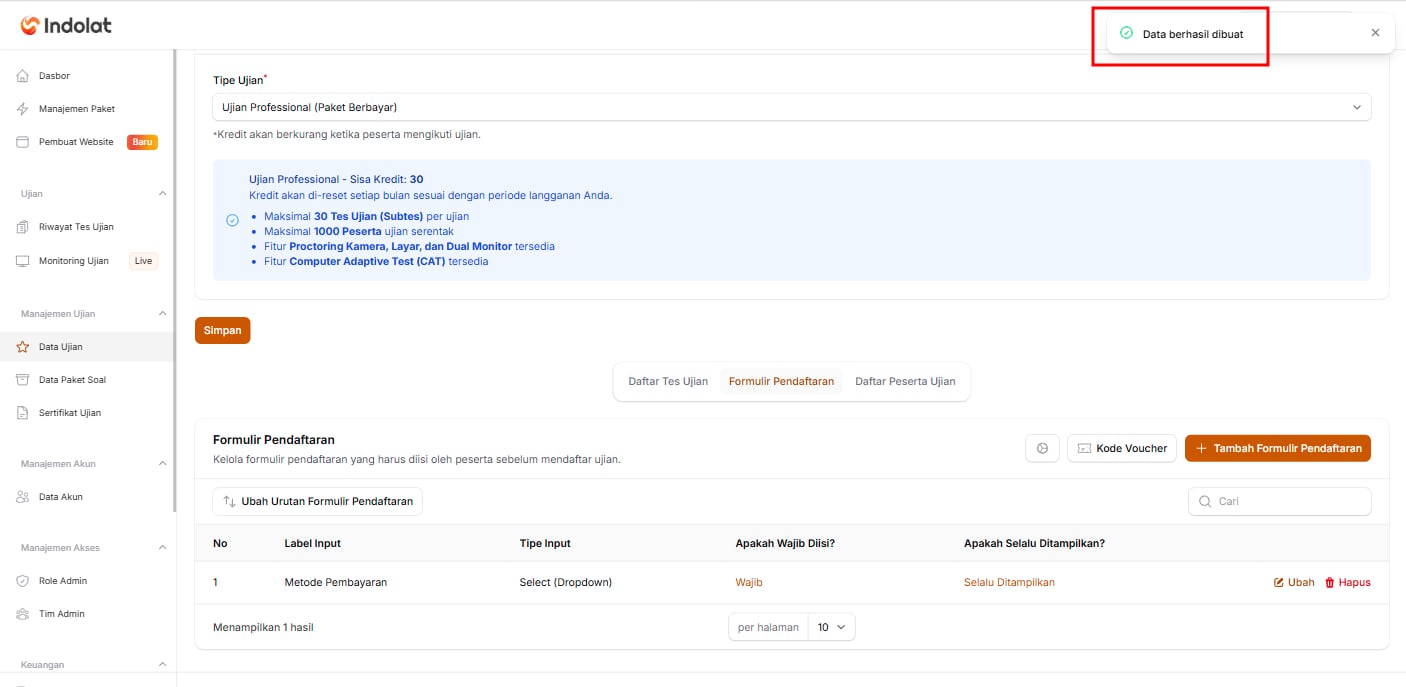This screenshot has width=1406, height=687.
Task: Focus the Cari search field
Action: tap(1280, 501)
